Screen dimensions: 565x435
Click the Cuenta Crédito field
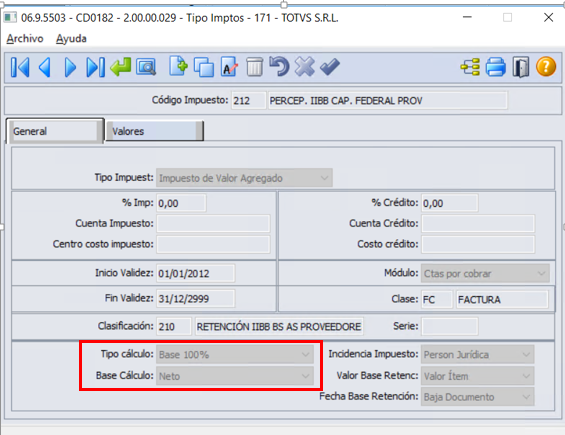(478, 224)
